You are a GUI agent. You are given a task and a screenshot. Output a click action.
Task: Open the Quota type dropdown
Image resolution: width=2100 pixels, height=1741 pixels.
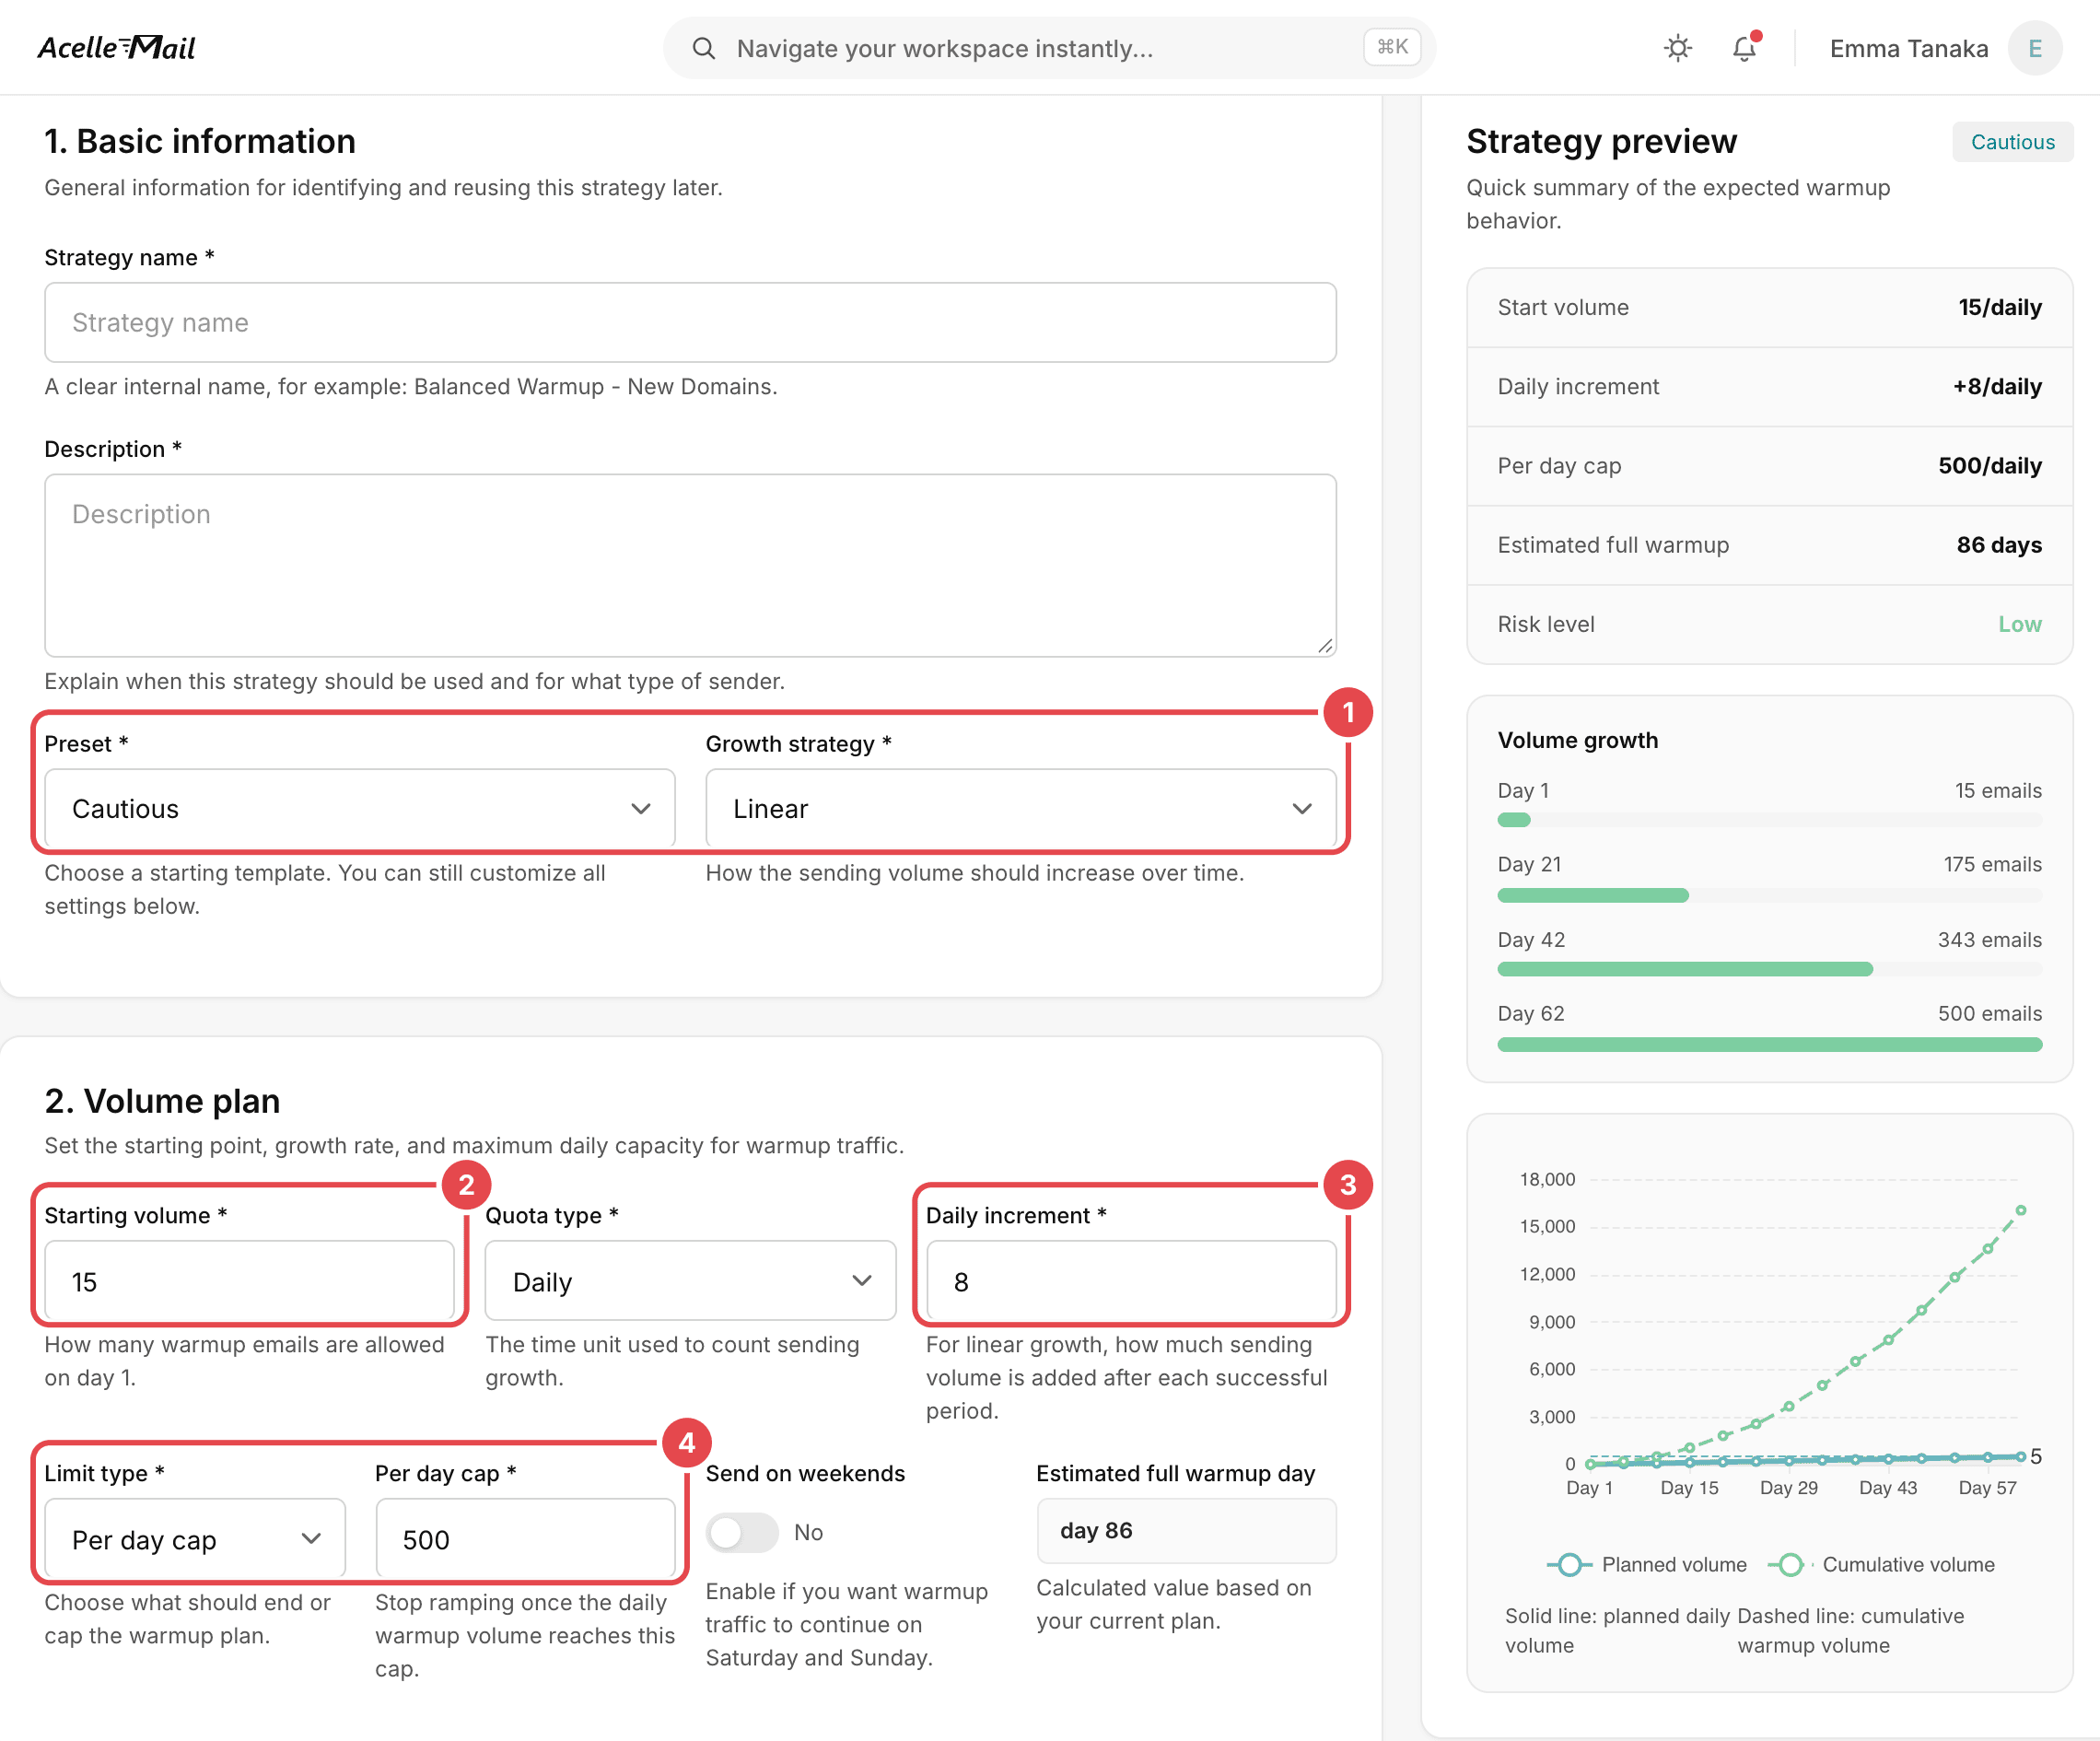coord(690,1281)
